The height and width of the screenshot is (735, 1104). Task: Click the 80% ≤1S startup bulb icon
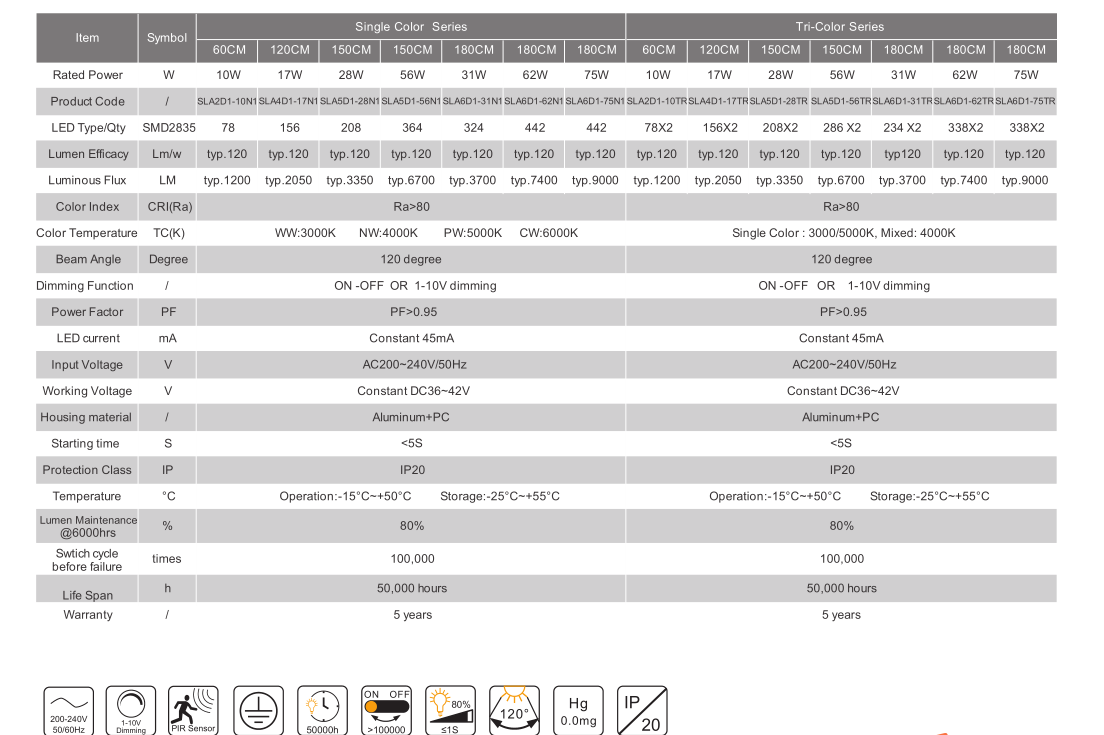pyautogui.click(x=450, y=711)
